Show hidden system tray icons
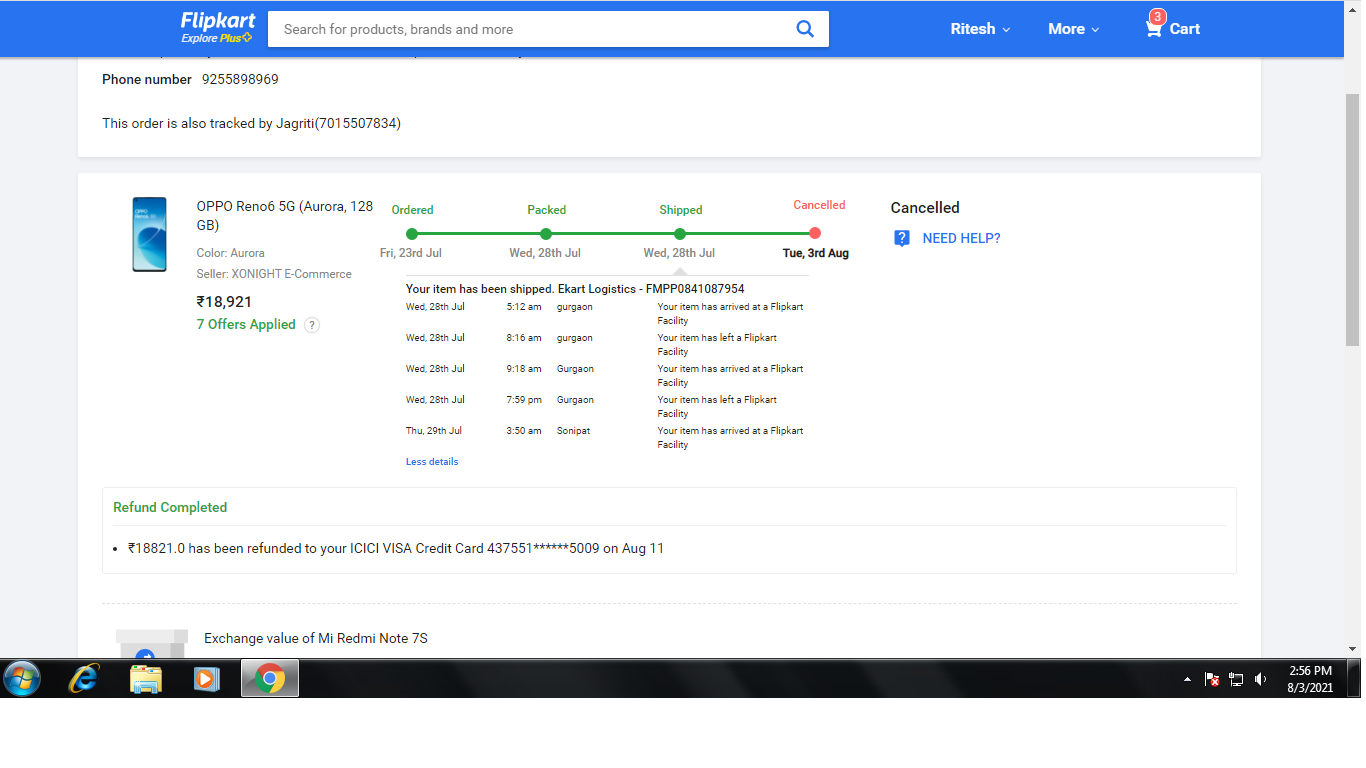The image size is (1366, 768). click(x=1187, y=679)
